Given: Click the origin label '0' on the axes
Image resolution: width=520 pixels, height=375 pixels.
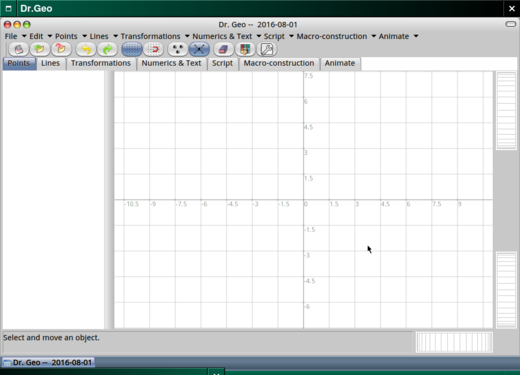Looking at the screenshot, I should point(306,204).
